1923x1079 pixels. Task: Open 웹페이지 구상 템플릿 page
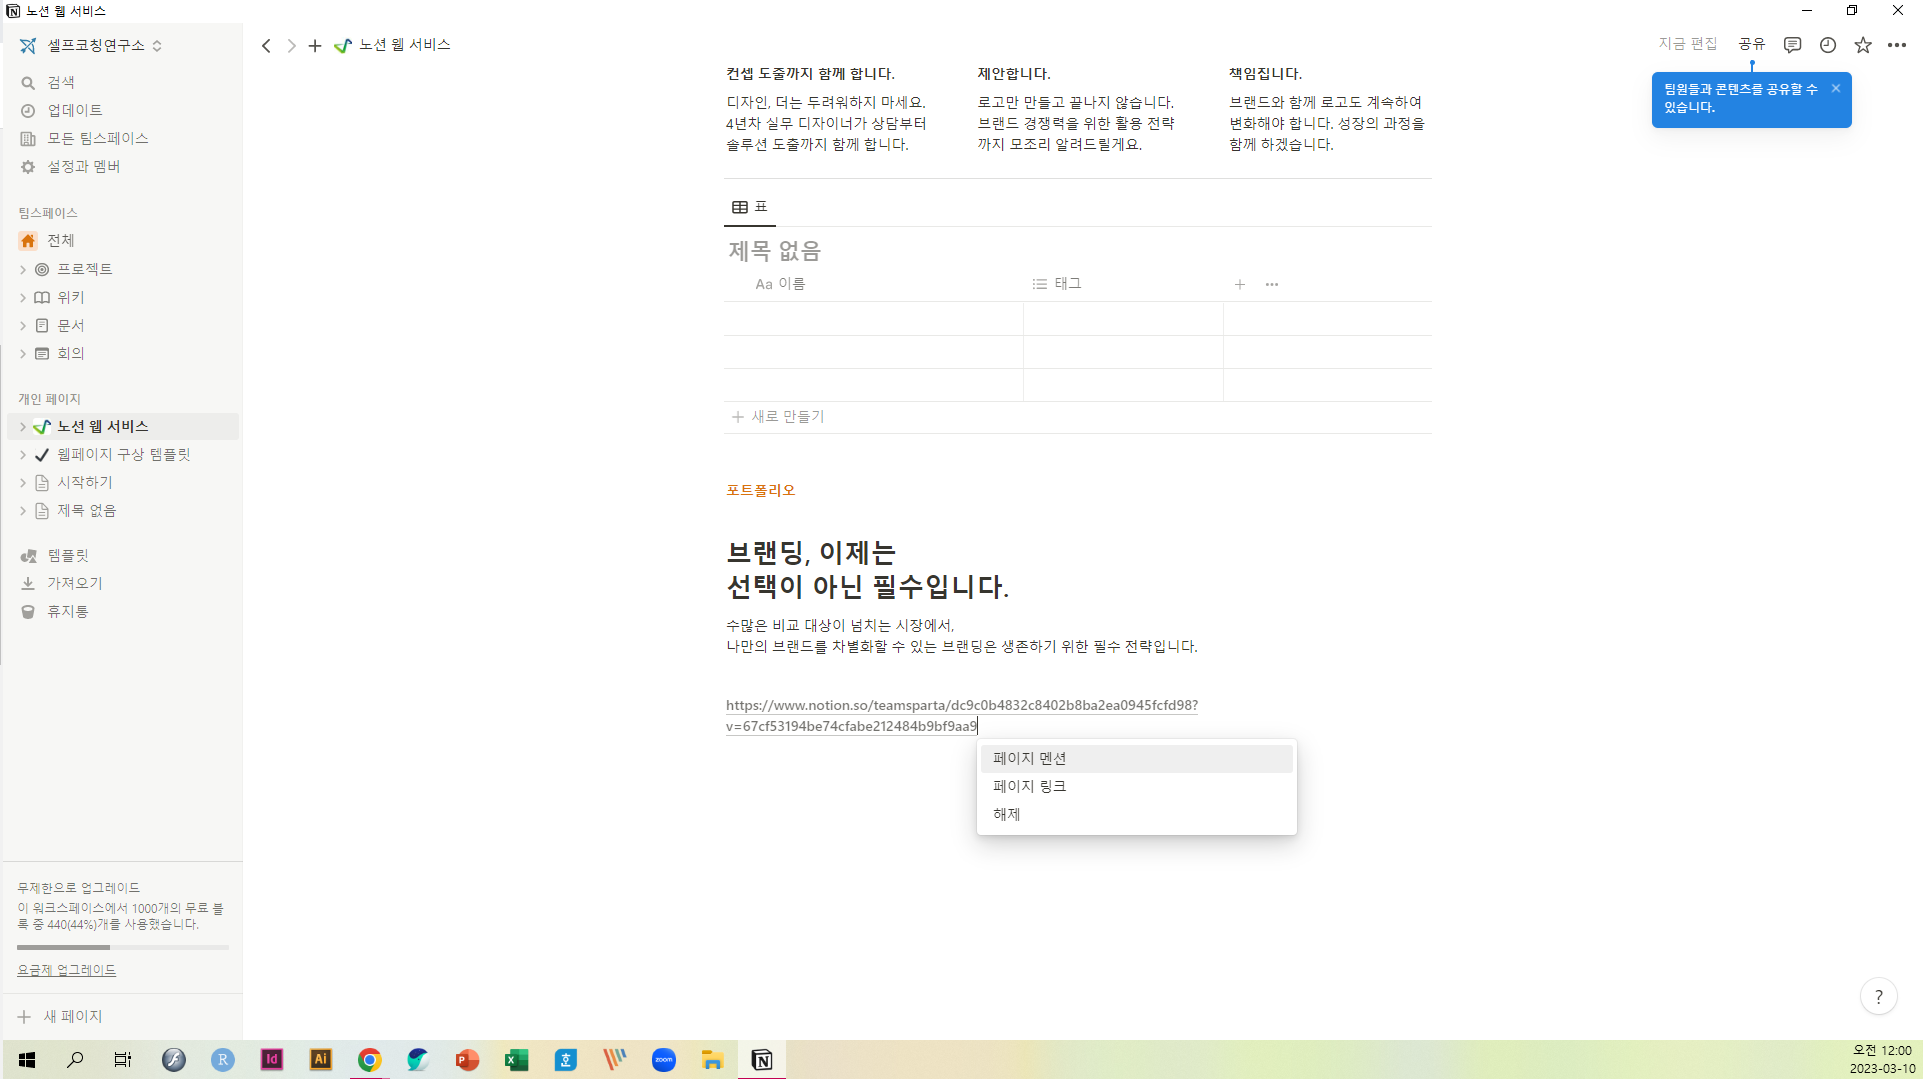pos(123,454)
